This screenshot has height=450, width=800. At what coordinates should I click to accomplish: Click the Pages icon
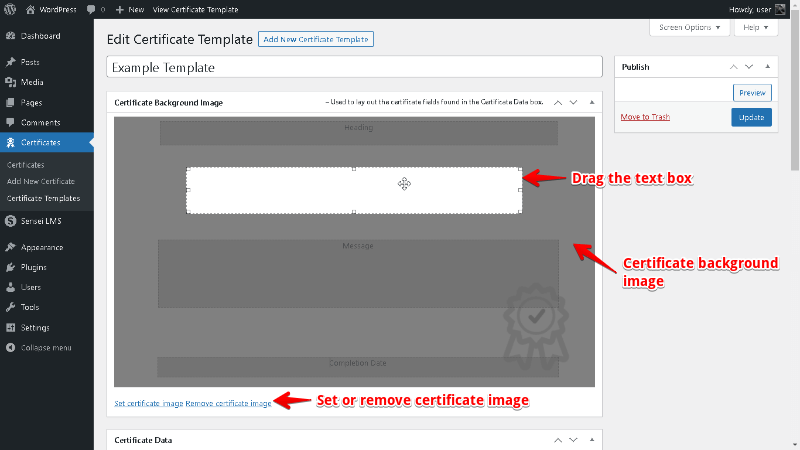[10, 103]
